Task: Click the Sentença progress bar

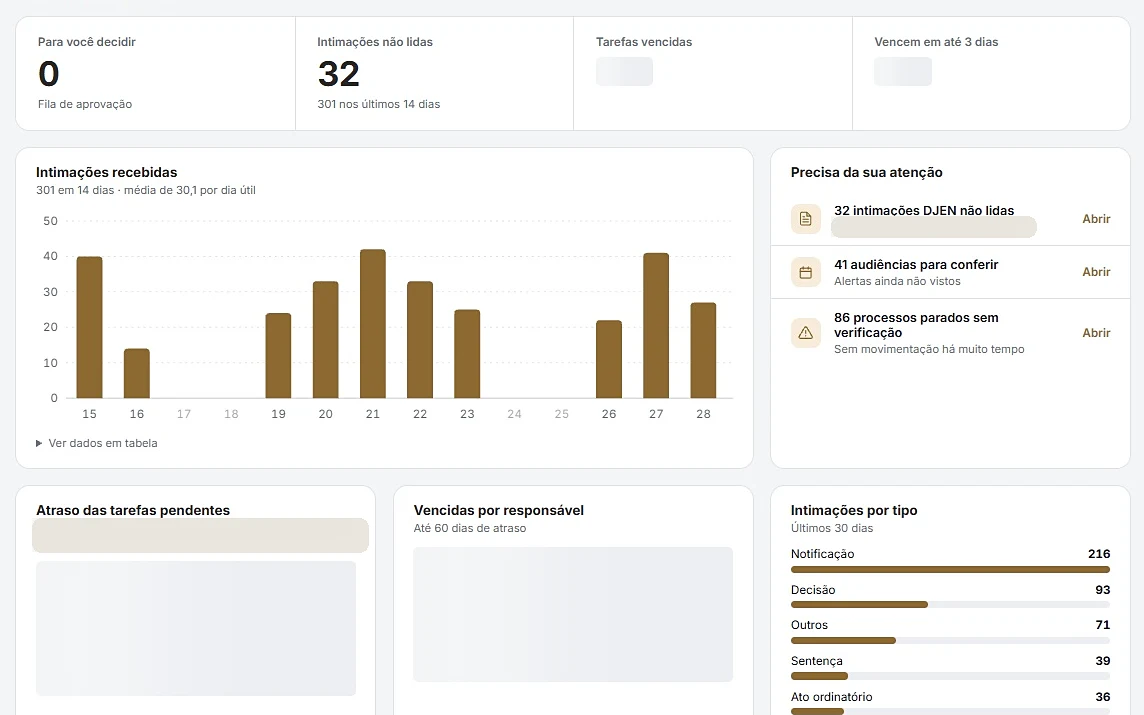Action: pyautogui.click(x=950, y=676)
